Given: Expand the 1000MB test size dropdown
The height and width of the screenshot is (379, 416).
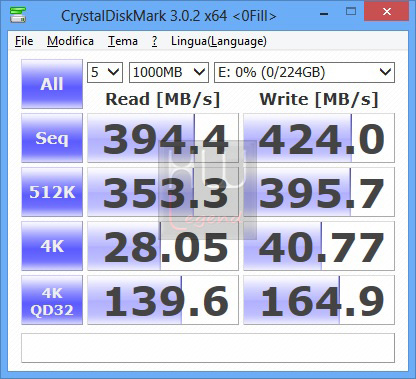Looking at the screenshot, I should pos(169,72).
